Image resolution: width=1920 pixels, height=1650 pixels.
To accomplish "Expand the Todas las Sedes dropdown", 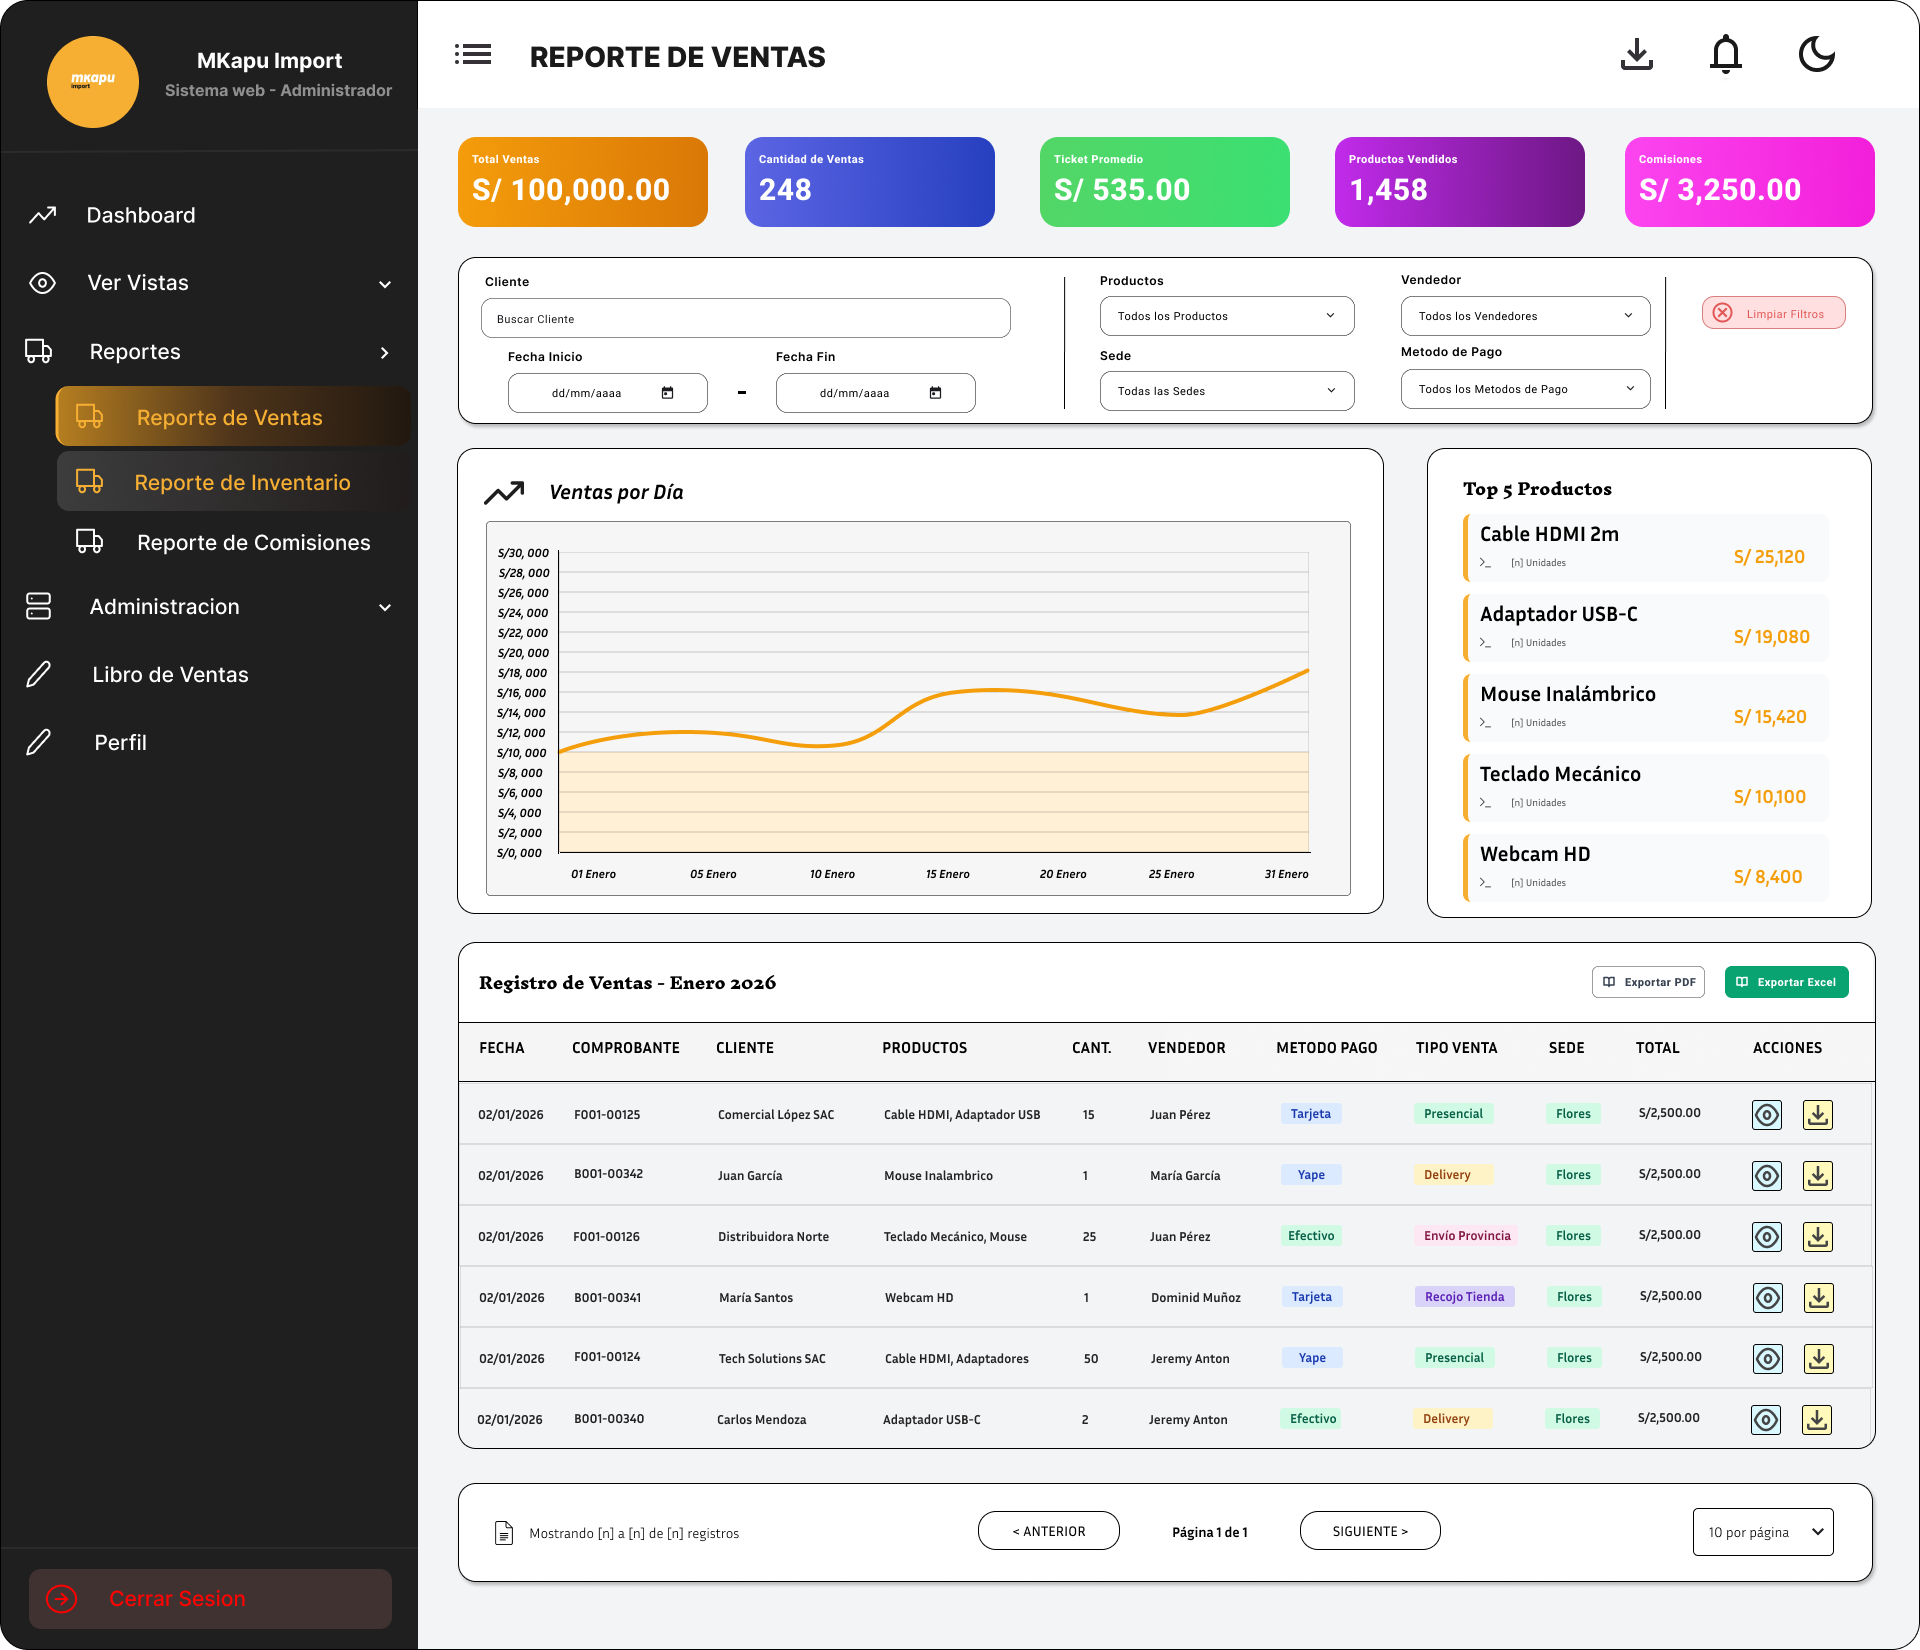I will [1226, 391].
